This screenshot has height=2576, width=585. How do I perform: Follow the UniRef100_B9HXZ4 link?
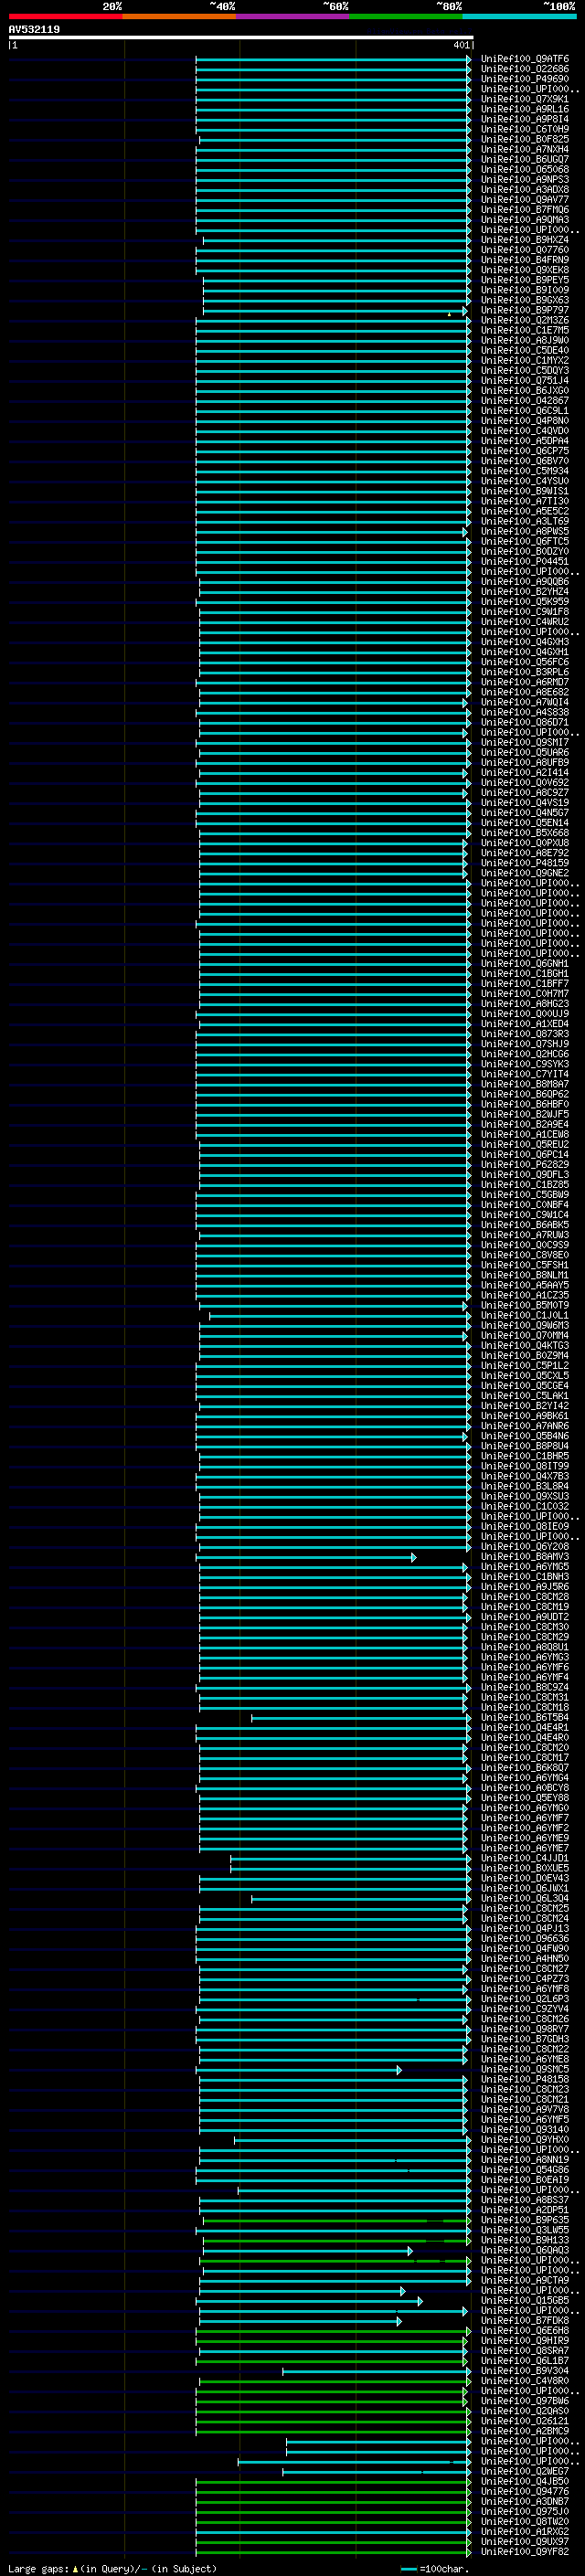click(524, 240)
